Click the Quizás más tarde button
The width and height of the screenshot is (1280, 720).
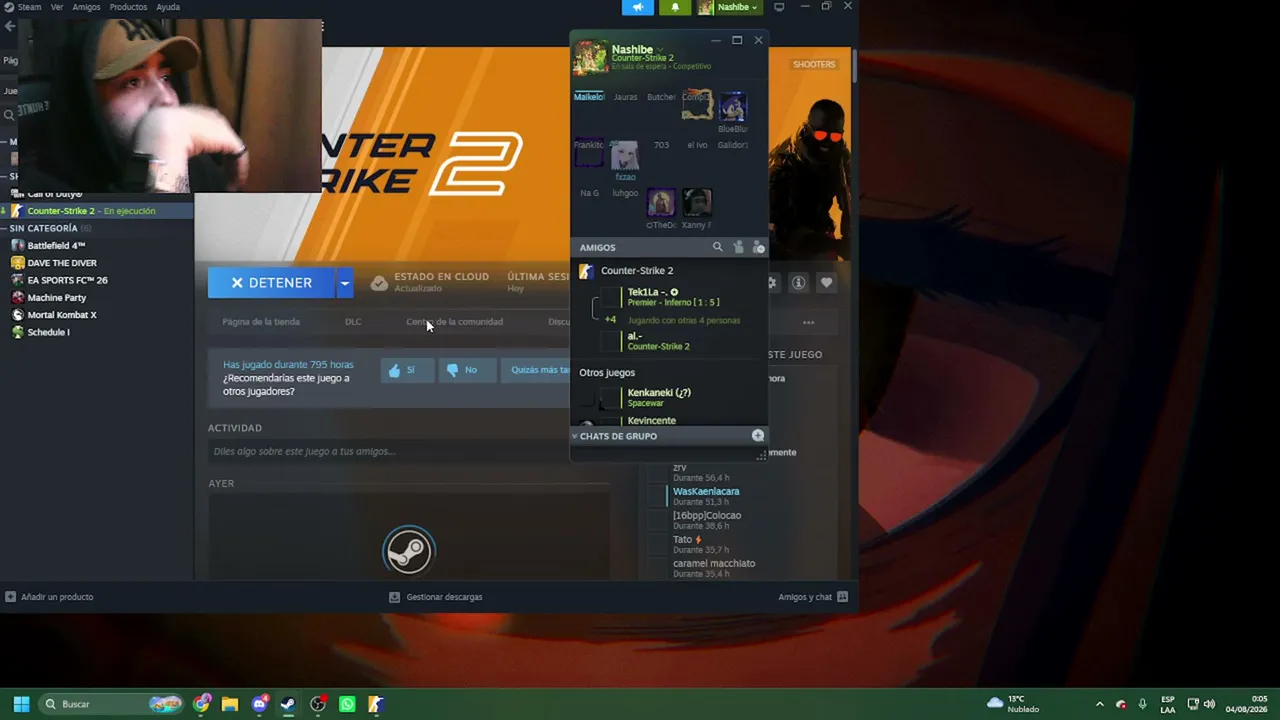[x=538, y=370]
